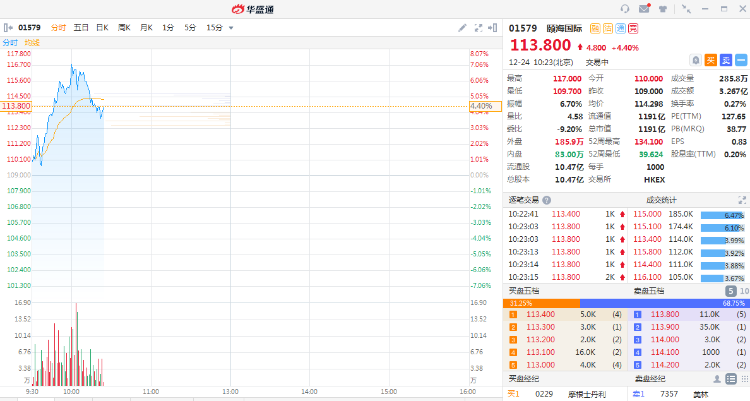Open the mail messages icon

pos(643,9)
